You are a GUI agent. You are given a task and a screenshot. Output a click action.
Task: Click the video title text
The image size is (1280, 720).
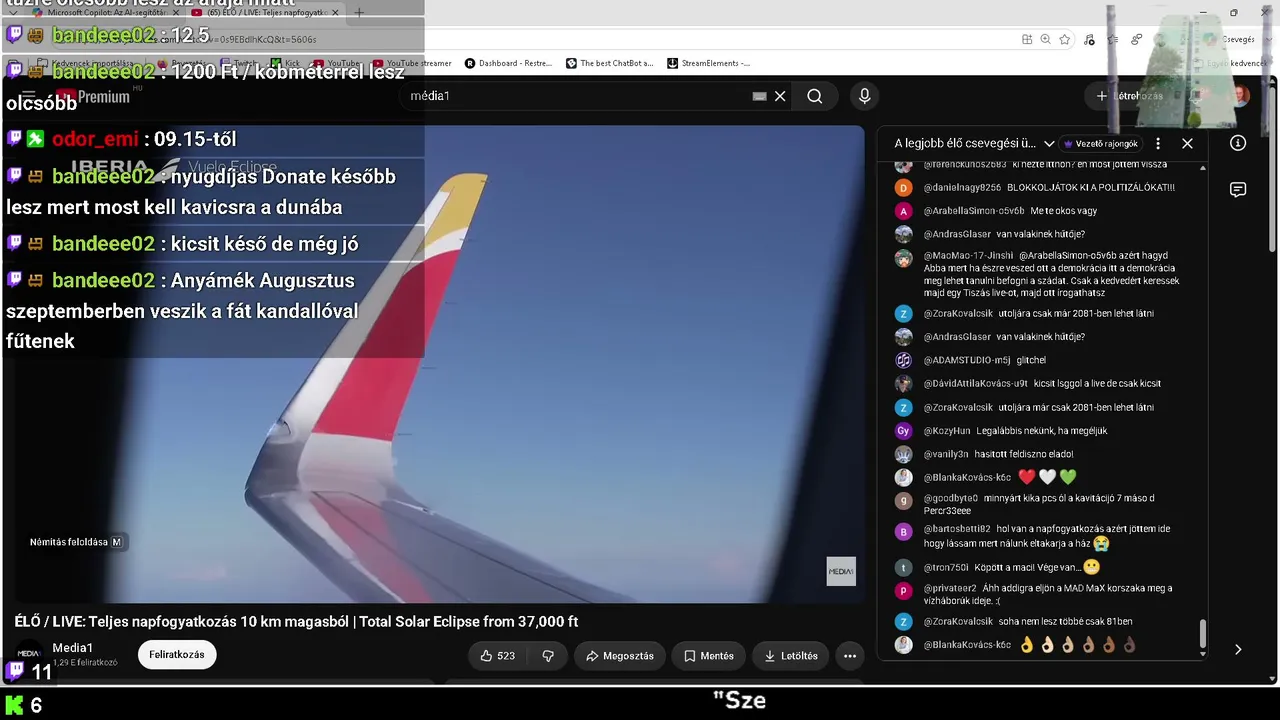point(296,622)
